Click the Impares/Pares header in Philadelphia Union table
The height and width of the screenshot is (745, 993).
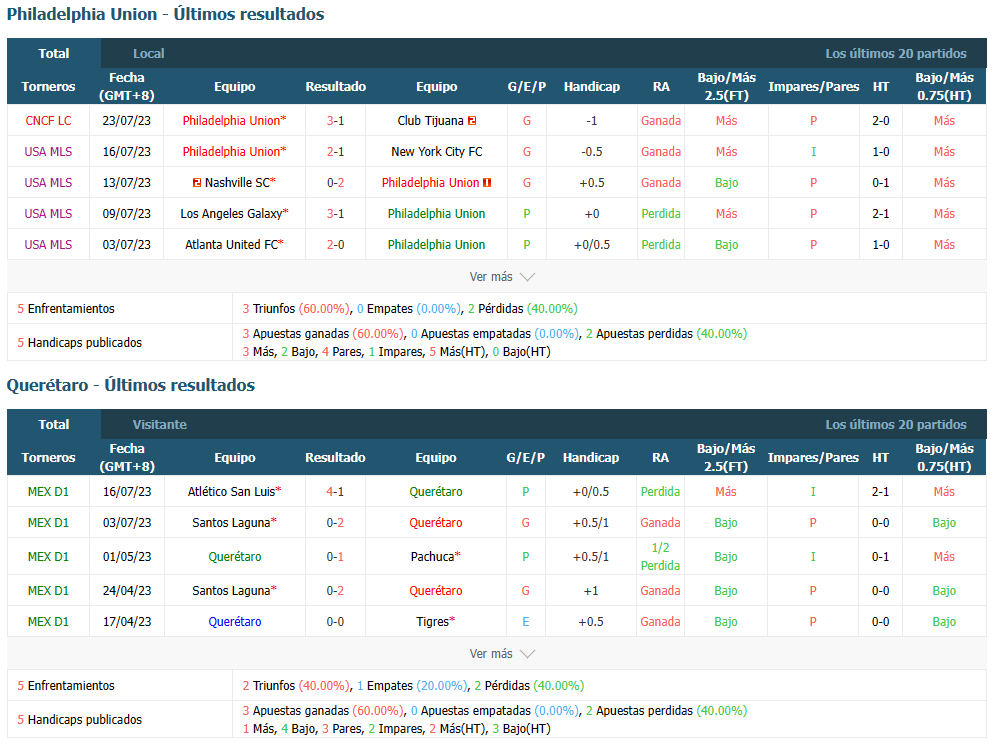pyautogui.click(x=814, y=86)
